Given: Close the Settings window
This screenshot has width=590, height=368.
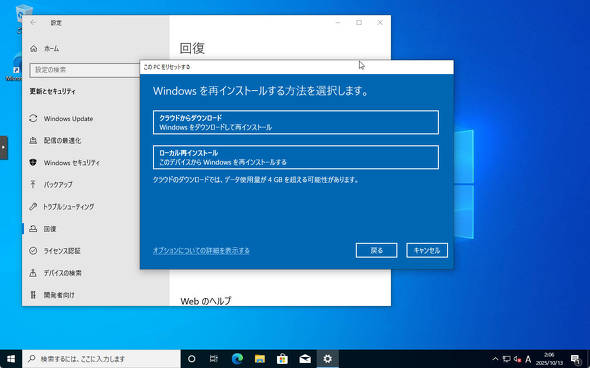Looking at the screenshot, I should [x=380, y=23].
